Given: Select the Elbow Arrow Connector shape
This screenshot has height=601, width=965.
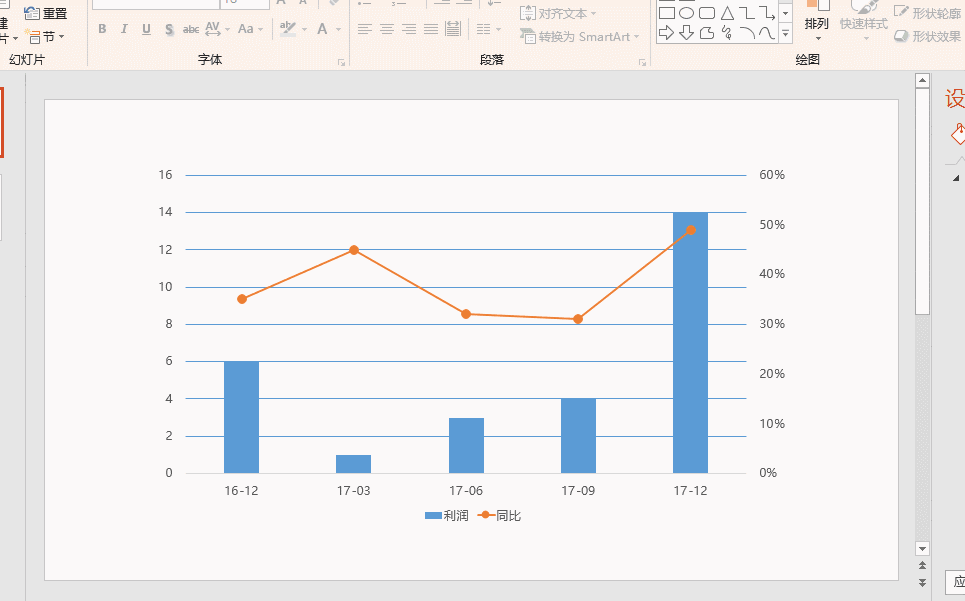Looking at the screenshot, I should coord(767,13).
